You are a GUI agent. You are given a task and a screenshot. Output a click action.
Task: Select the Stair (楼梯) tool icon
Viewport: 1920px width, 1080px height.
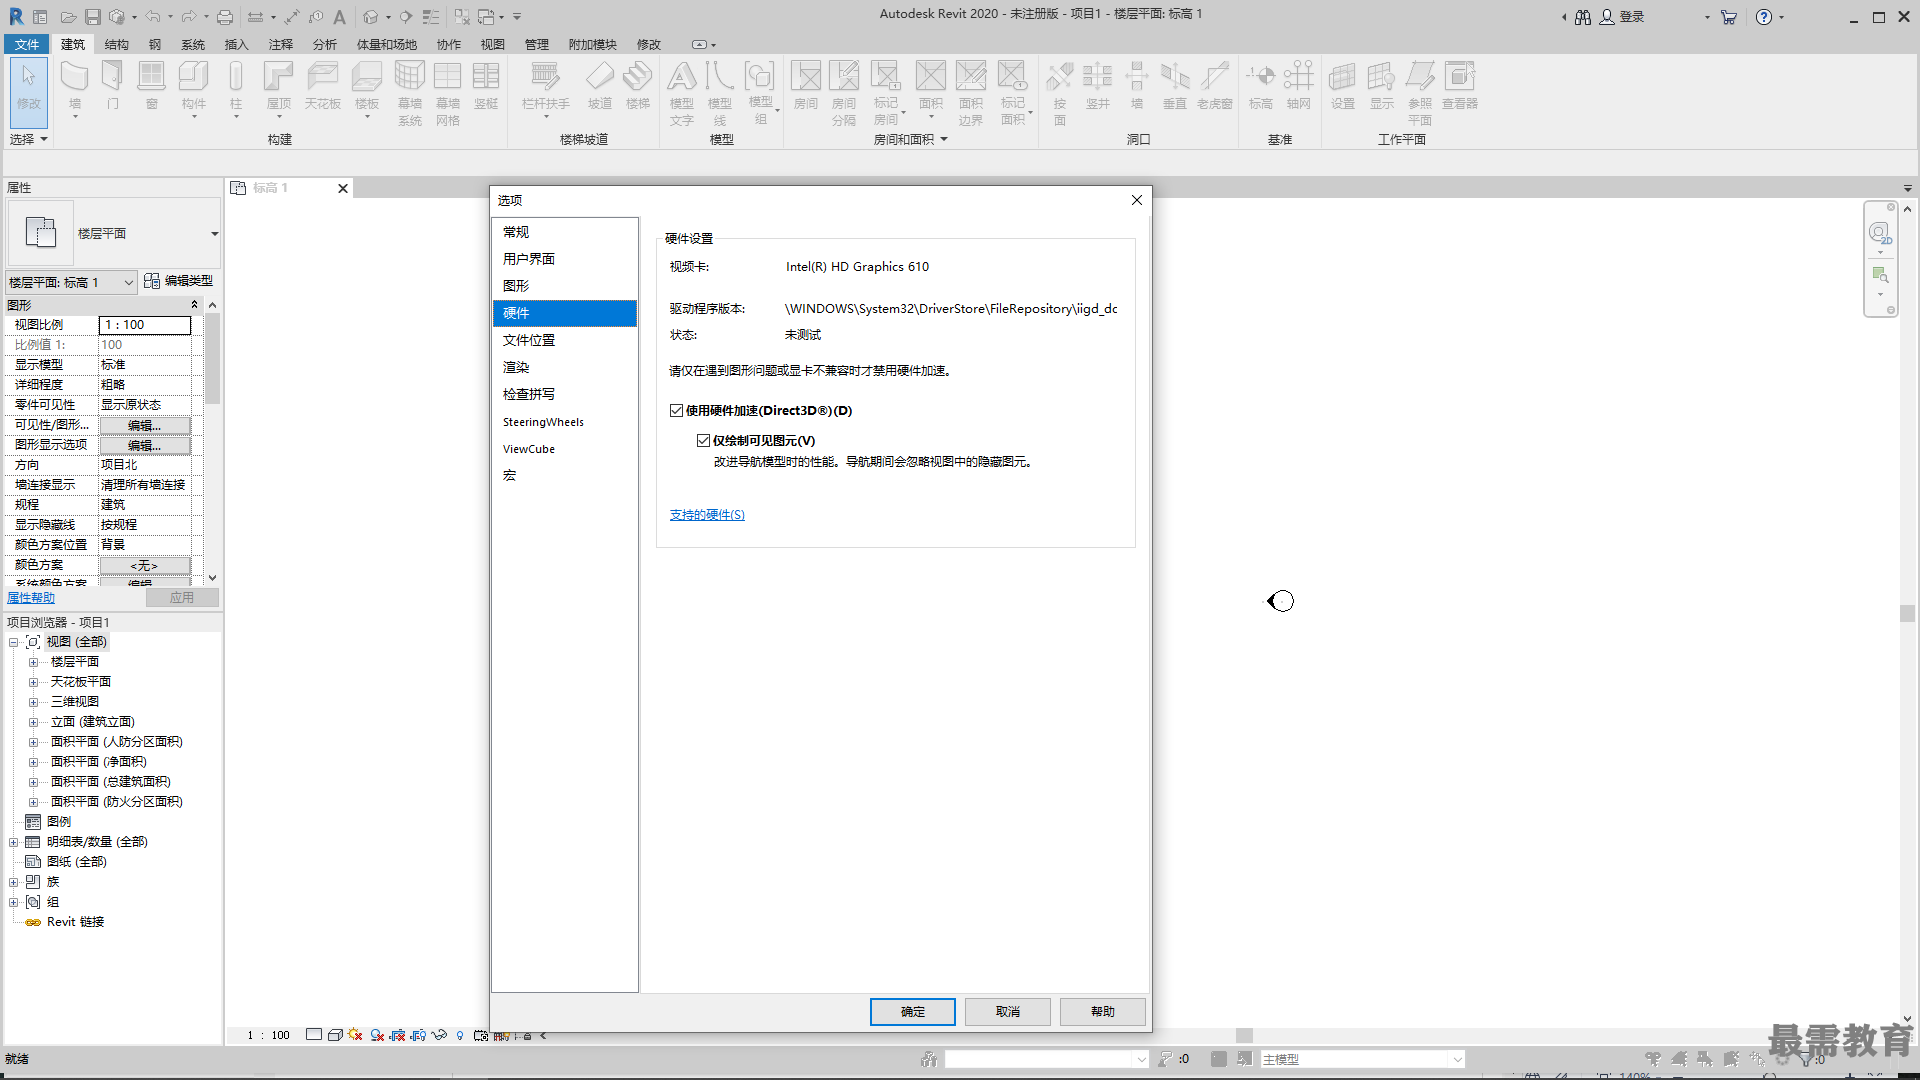[x=638, y=78]
